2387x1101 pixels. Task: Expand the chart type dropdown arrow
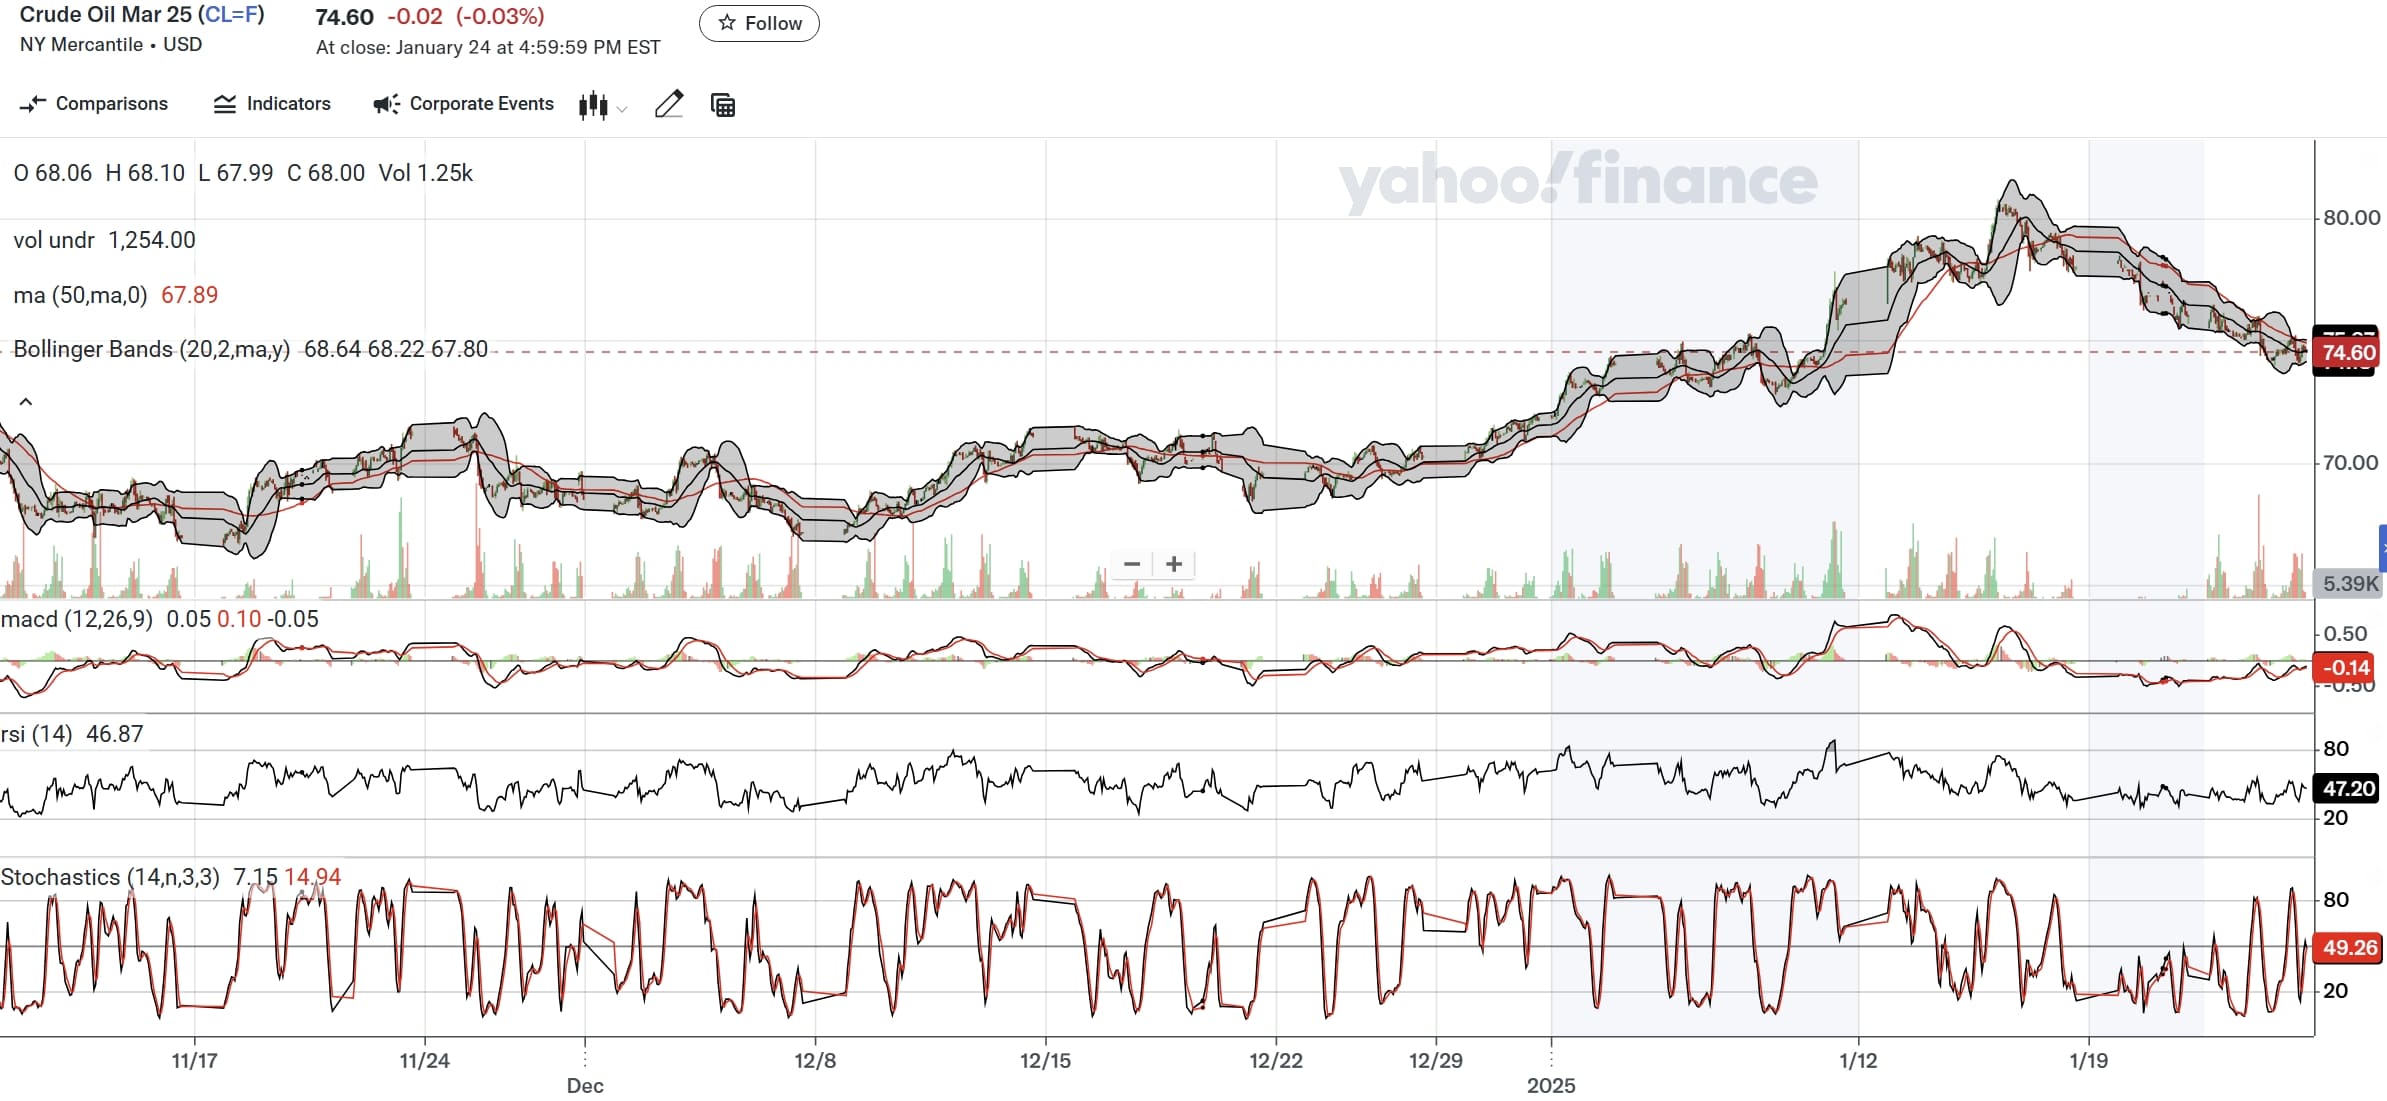[622, 109]
